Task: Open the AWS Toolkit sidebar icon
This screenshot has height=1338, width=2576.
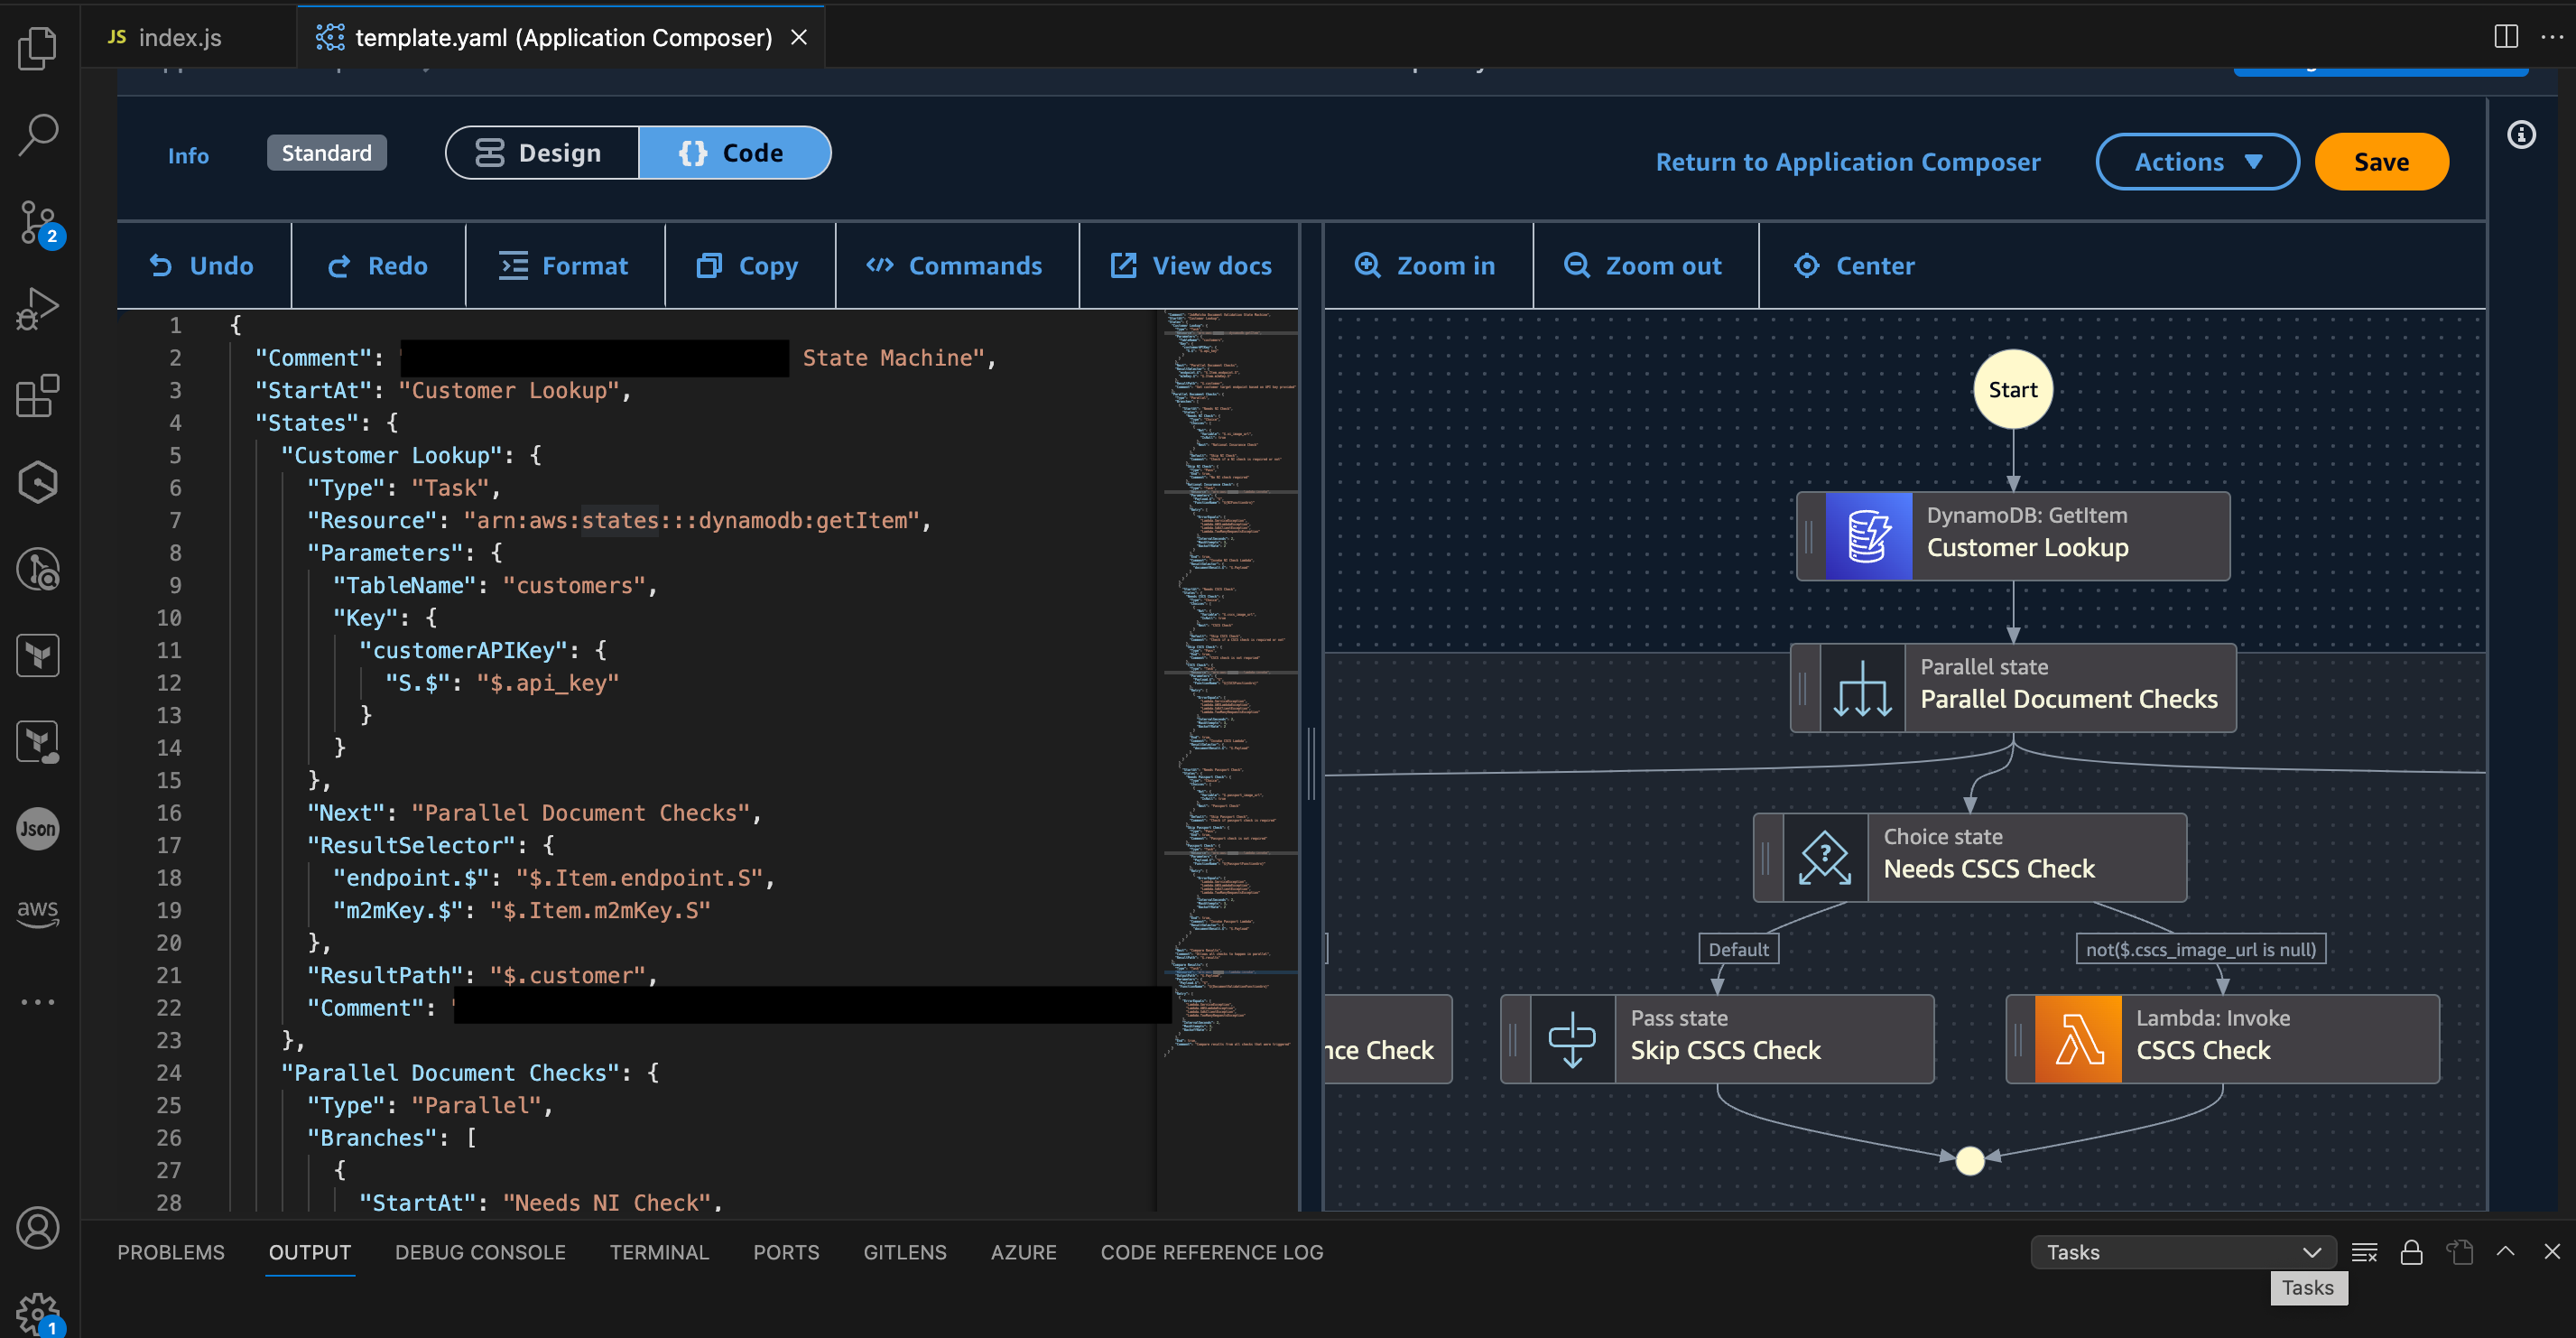Action: 38,912
